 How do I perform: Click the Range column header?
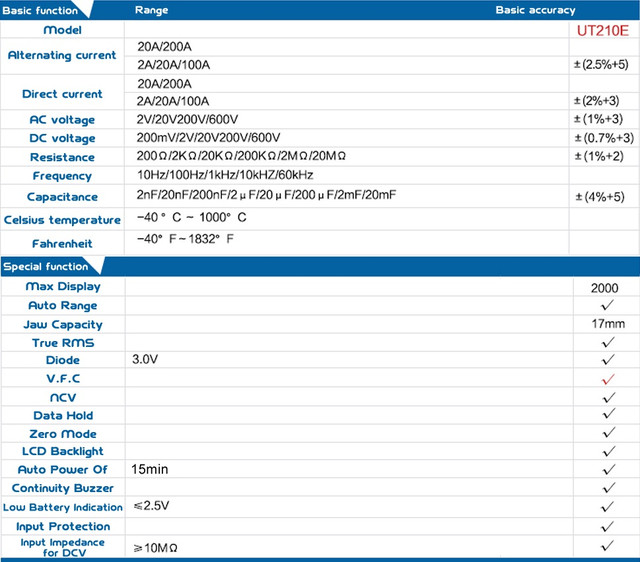pyautogui.click(x=151, y=10)
